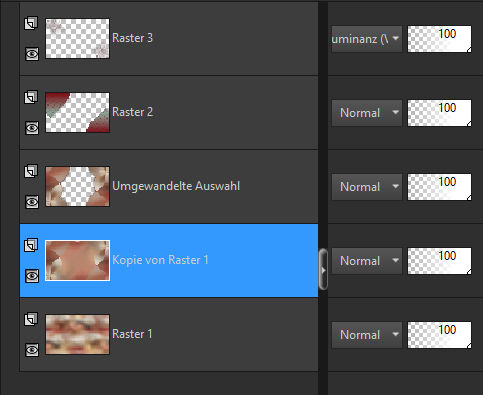
Task: Click the layer icon of Umgewandelte Auswahl
Action: click(x=31, y=171)
